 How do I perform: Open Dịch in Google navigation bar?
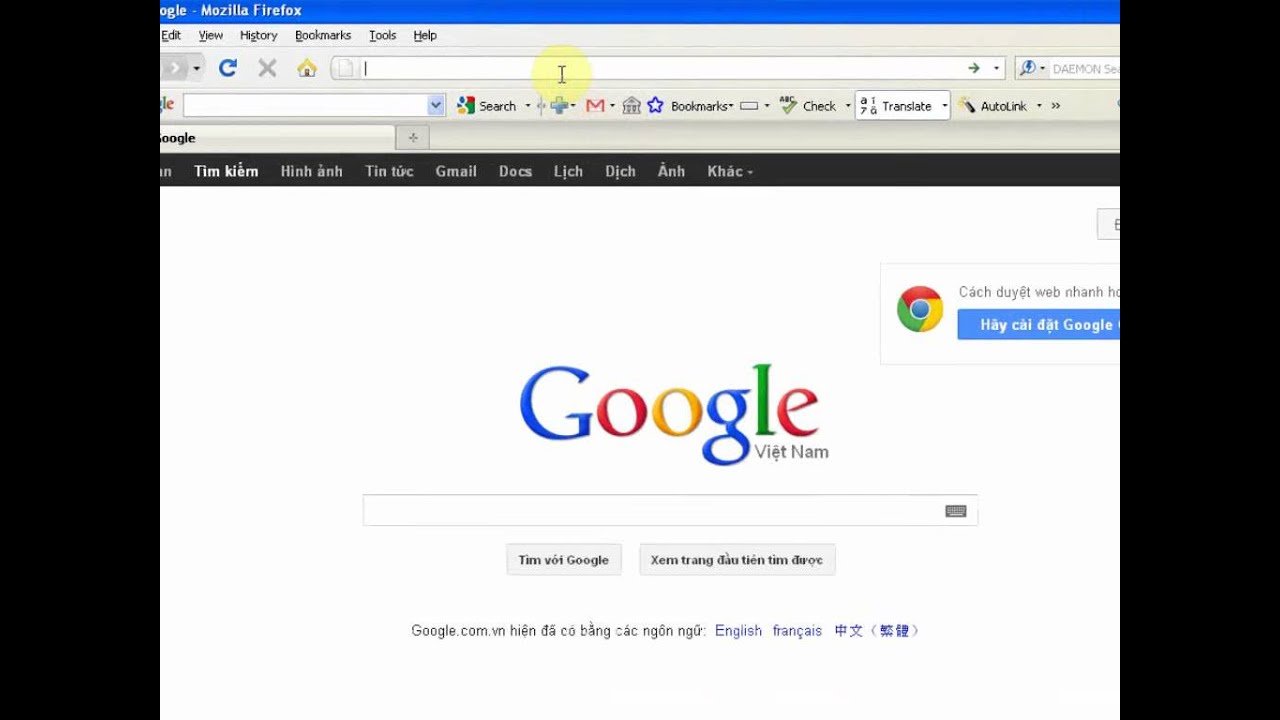click(x=620, y=171)
